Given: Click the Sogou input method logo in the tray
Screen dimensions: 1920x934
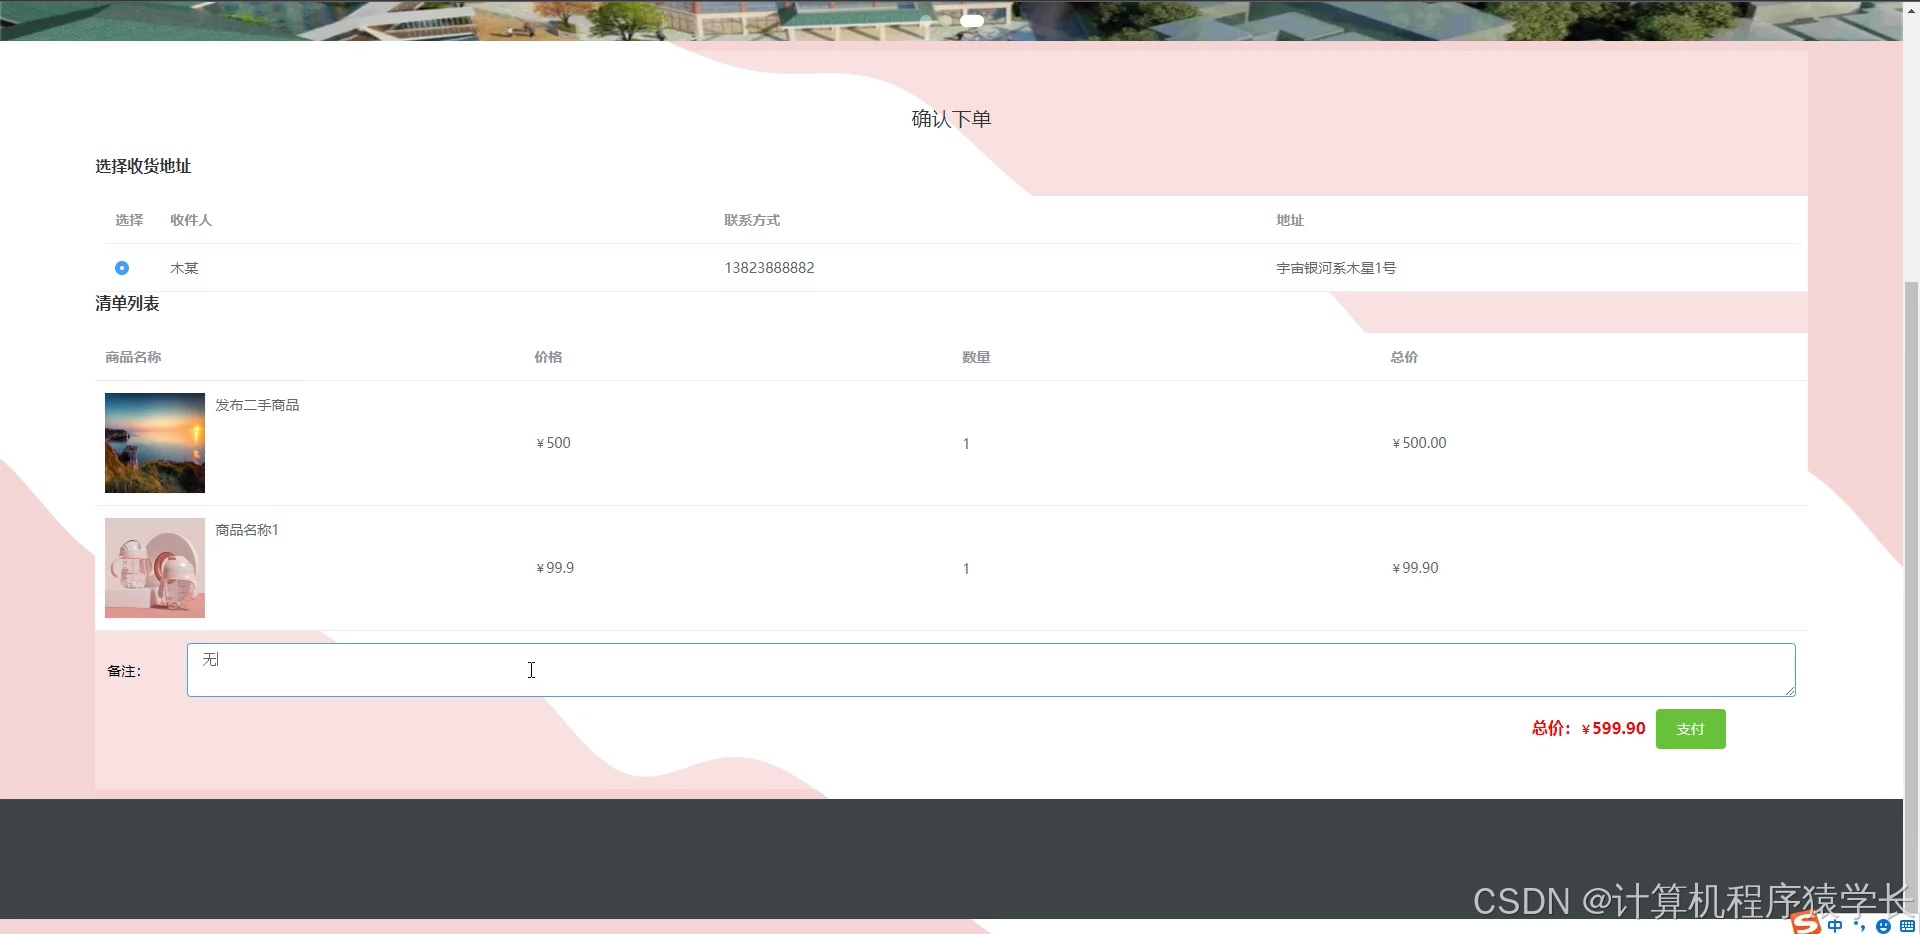Looking at the screenshot, I should click(x=1806, y=925).
